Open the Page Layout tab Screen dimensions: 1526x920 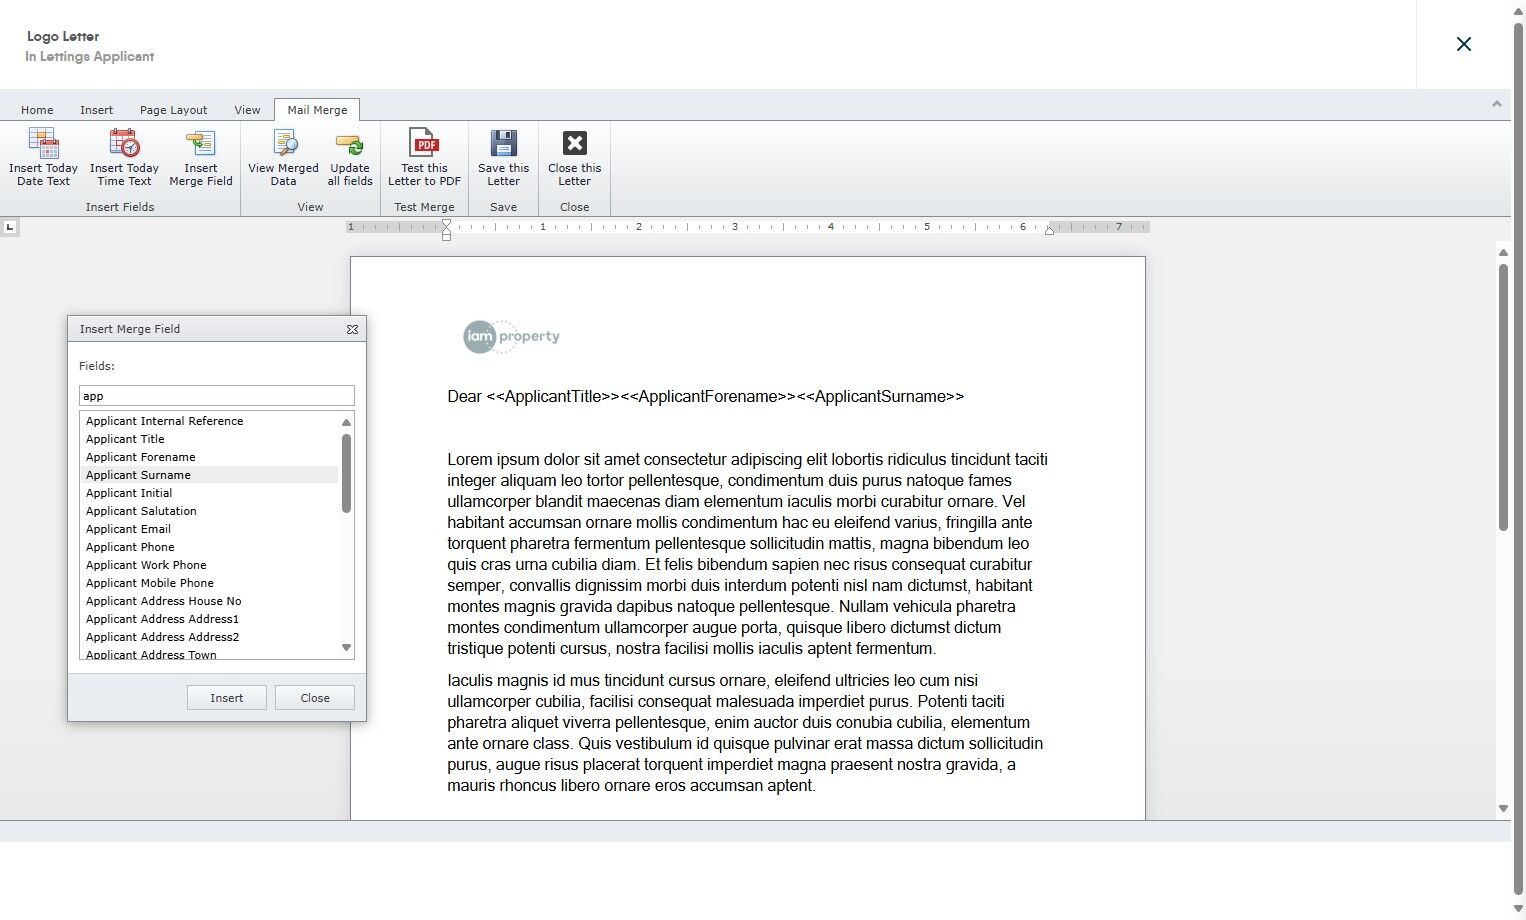(x=174, y=110)
